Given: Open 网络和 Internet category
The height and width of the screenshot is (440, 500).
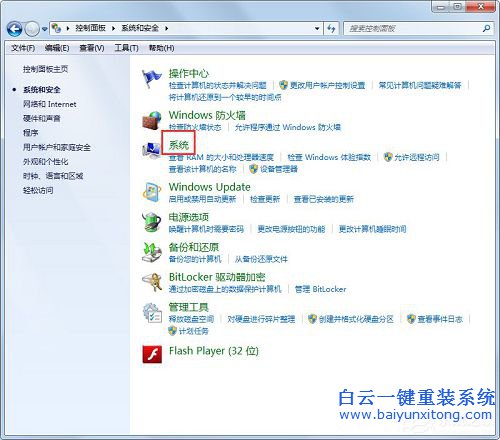Looking at the screenshot, I should 50,104.
